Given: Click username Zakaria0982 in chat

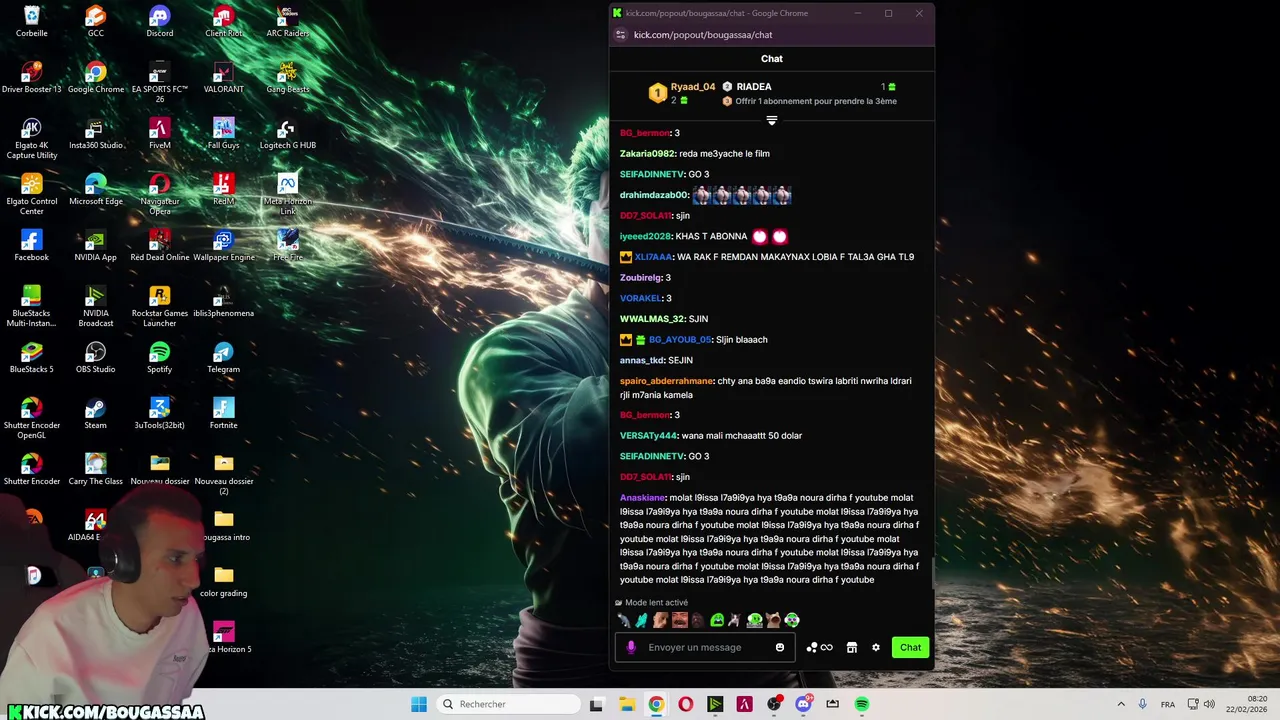Looking at the screenshot, I should tap(647, 154).
